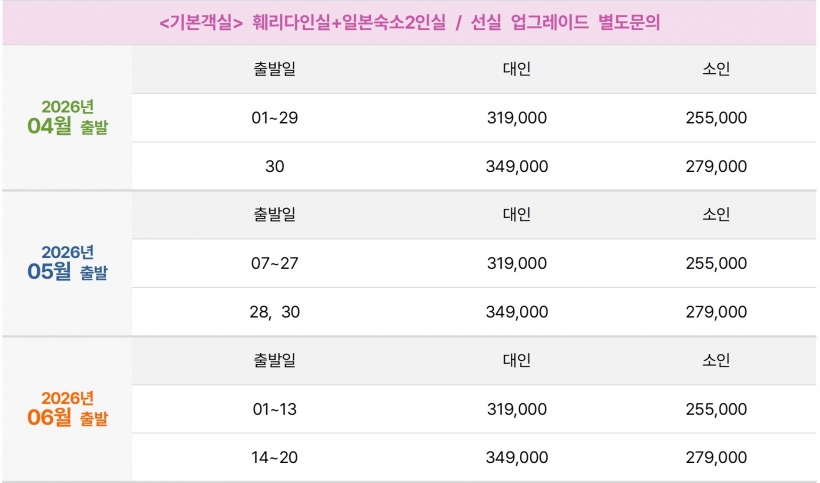Click 출발일 column header in April section

[275, 69]
